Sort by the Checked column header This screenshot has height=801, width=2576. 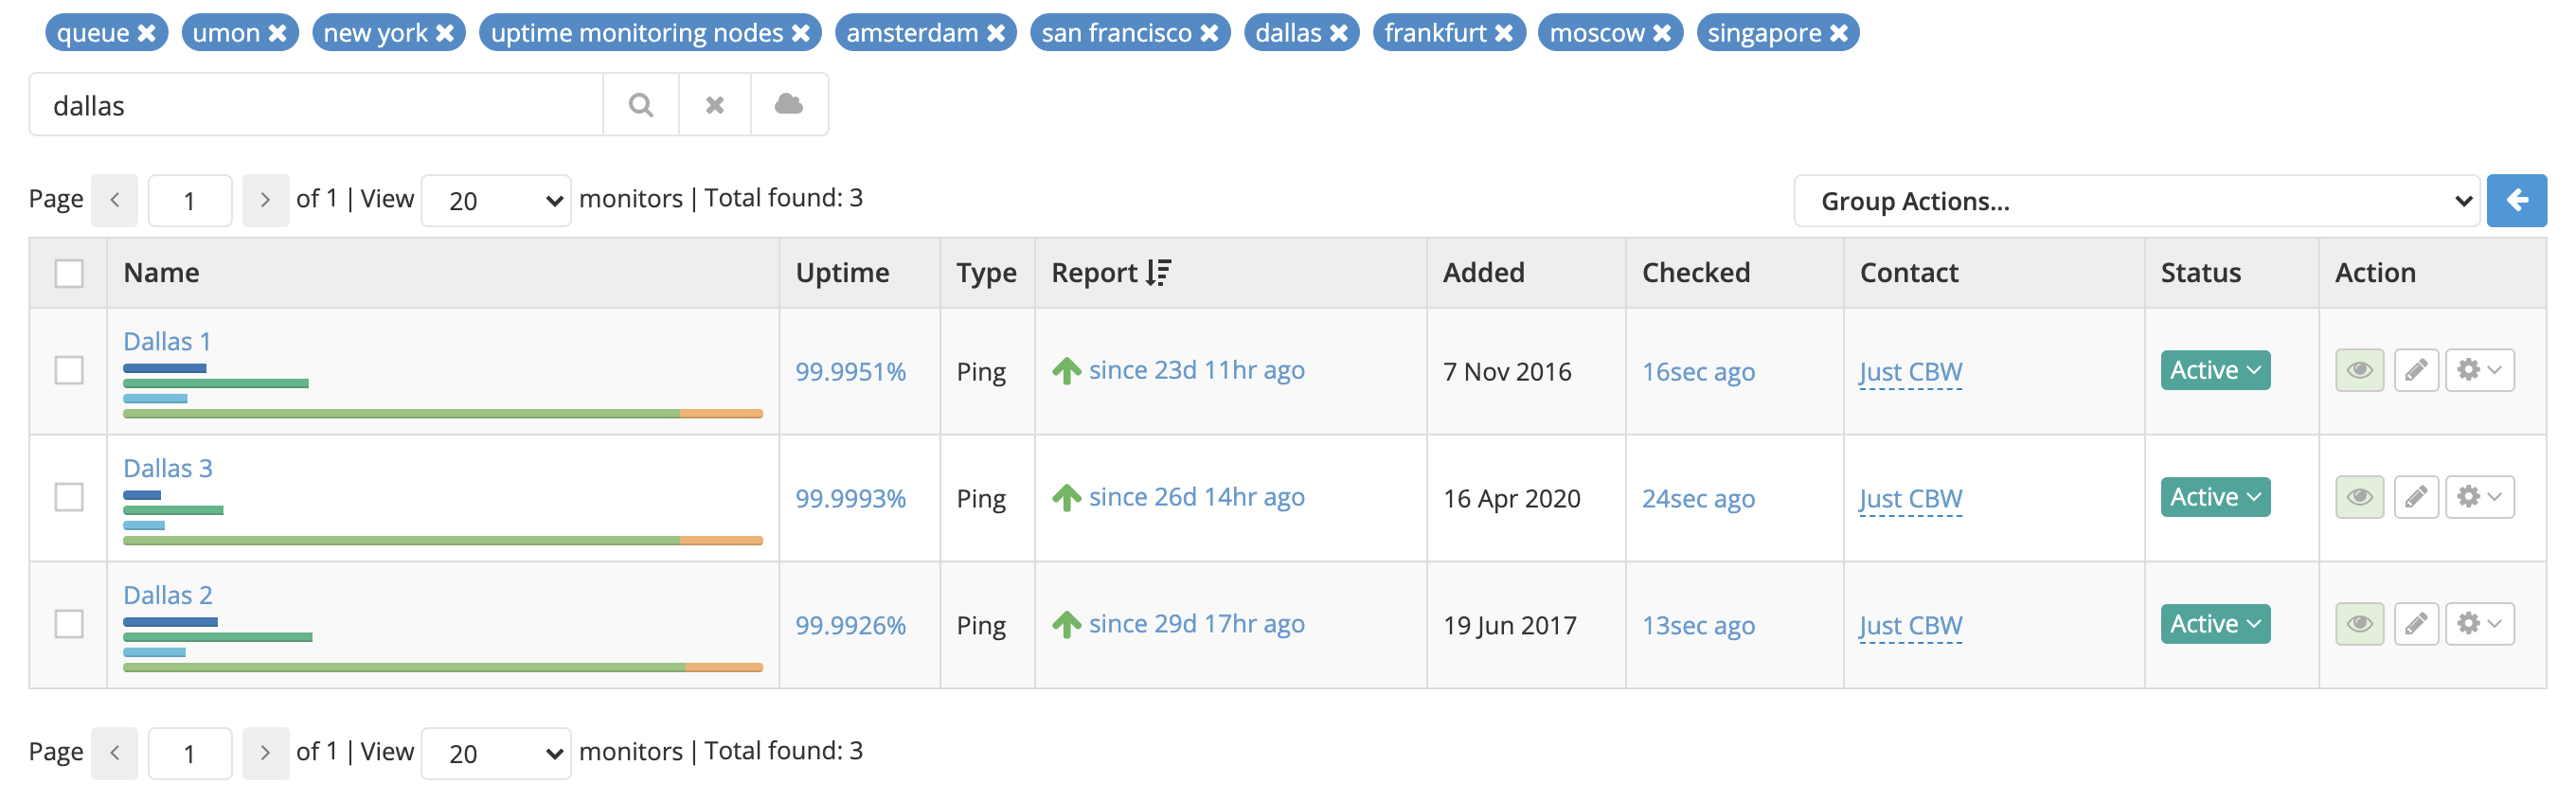[x=1696, y=272]
